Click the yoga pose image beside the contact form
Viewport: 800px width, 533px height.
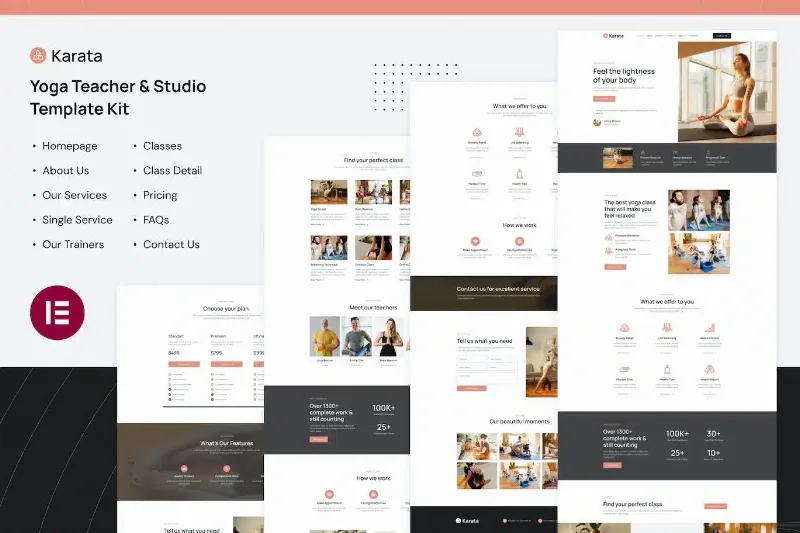click(542, 362)
